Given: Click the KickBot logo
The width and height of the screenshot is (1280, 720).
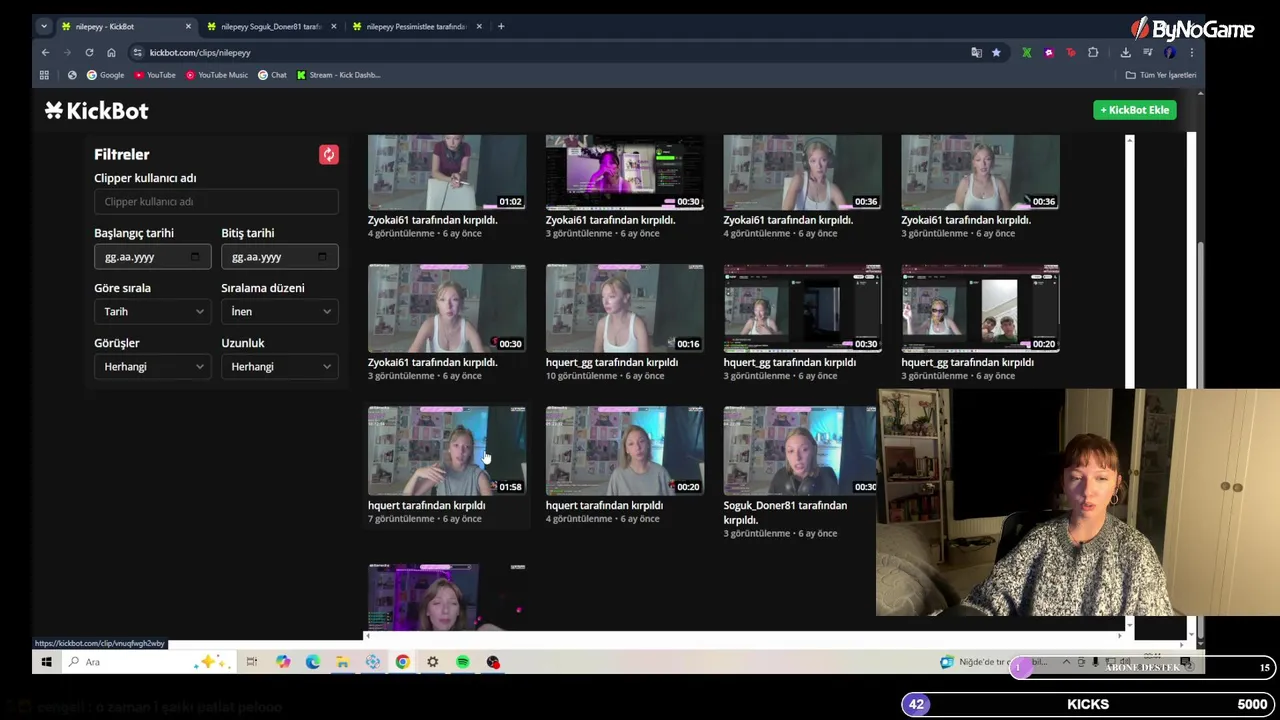Looking at the screenshot, I should pyautogui.click(x=96, y=111).
